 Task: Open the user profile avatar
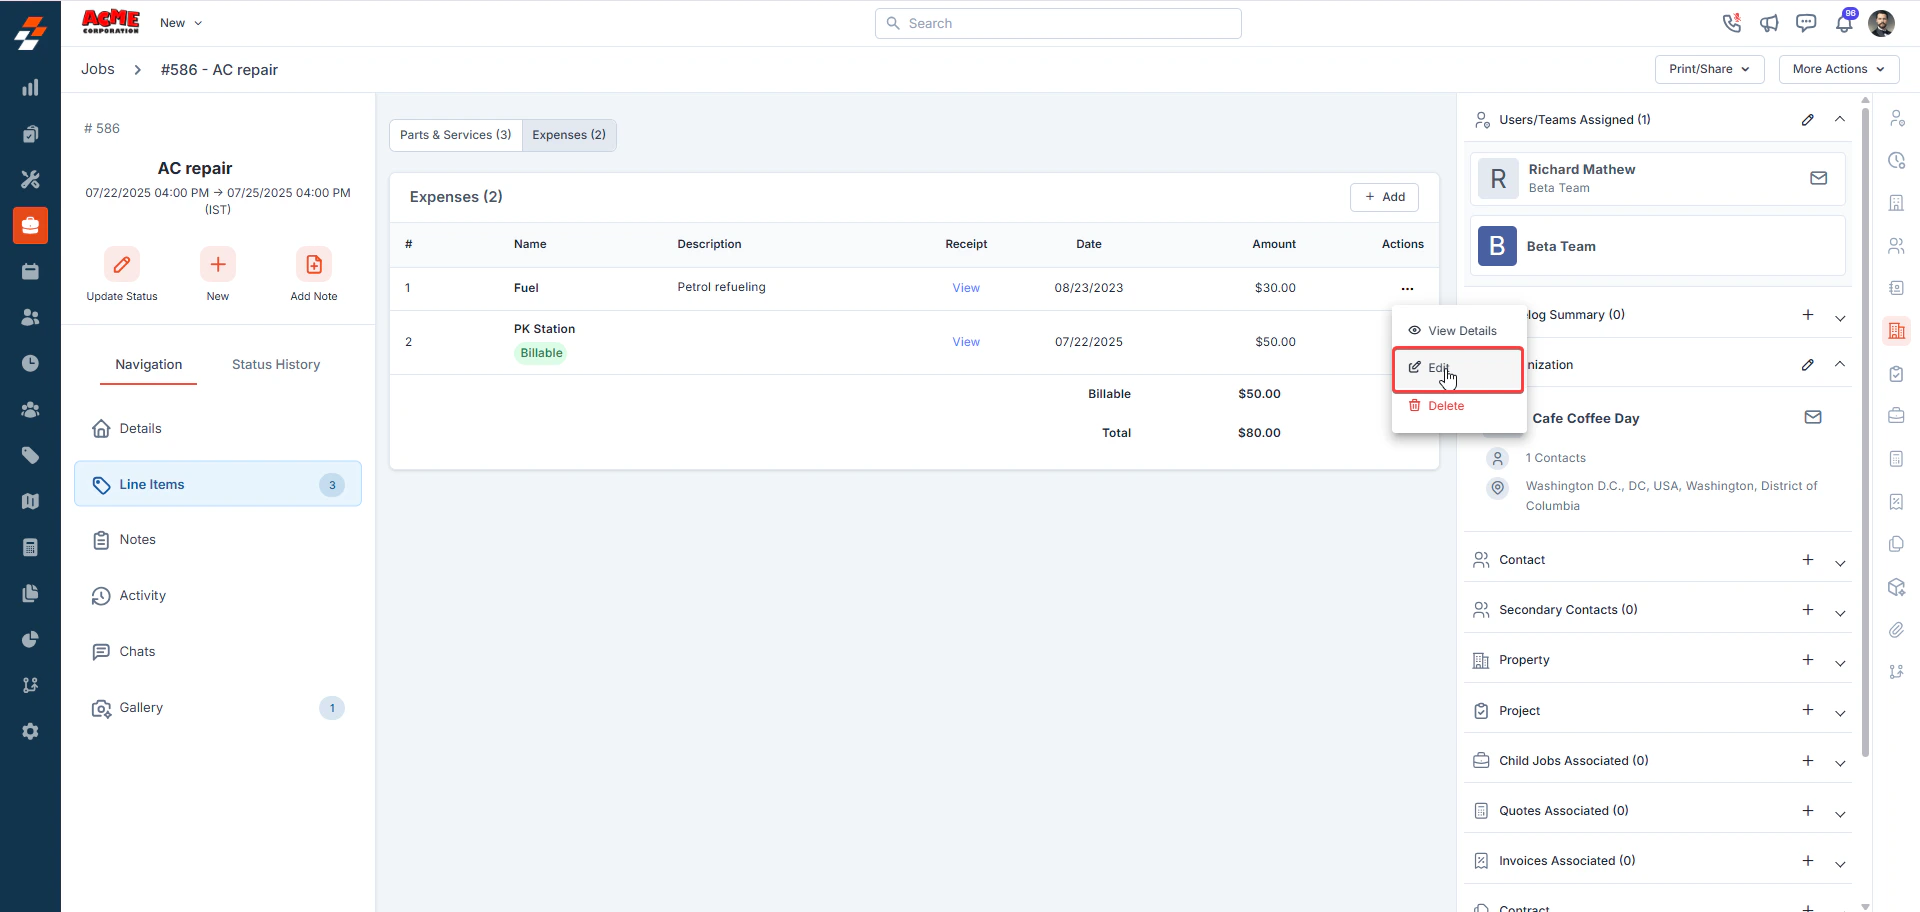click(1881, 23)
